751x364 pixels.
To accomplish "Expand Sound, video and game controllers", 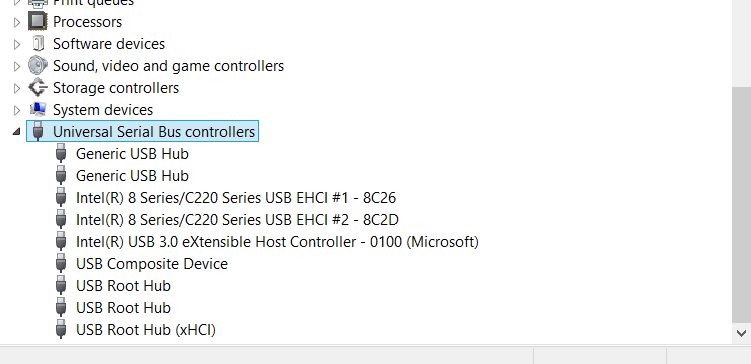I will (17, 66).
